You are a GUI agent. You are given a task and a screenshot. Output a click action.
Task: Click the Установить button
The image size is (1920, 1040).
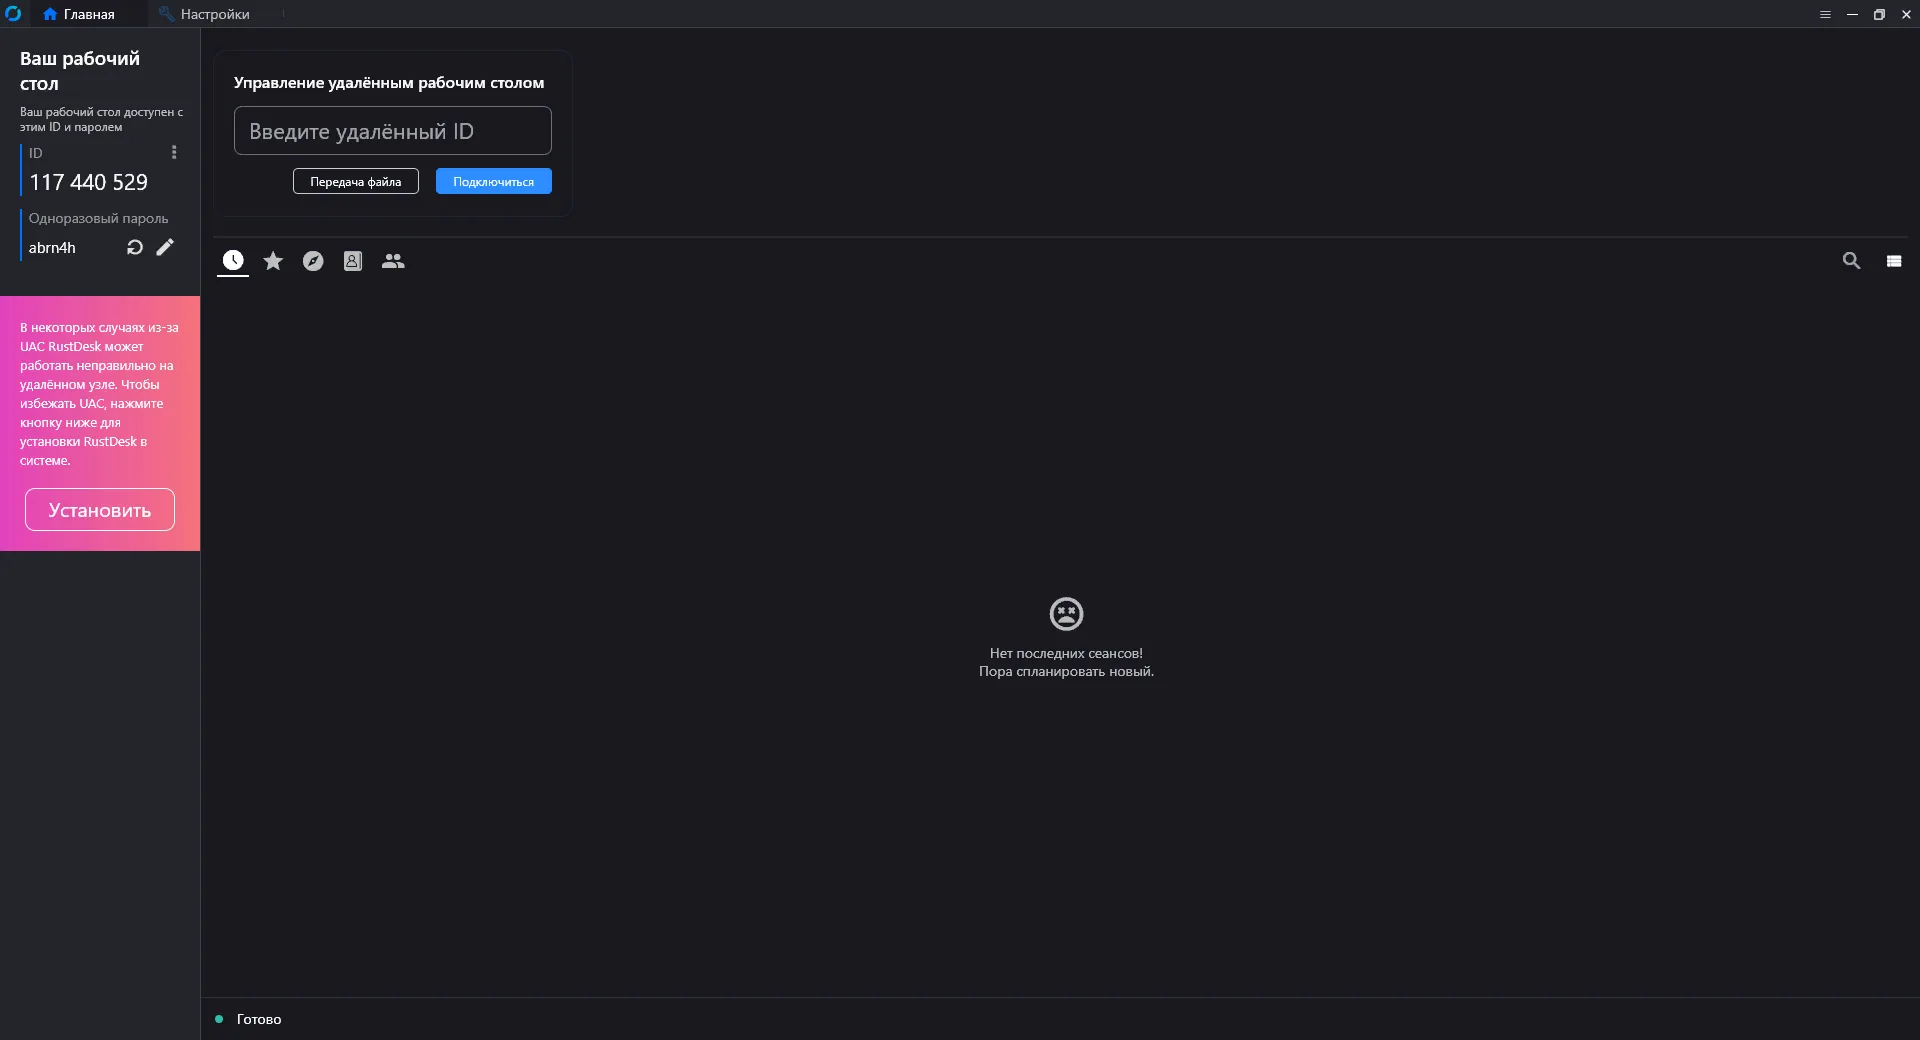point(100,510)
